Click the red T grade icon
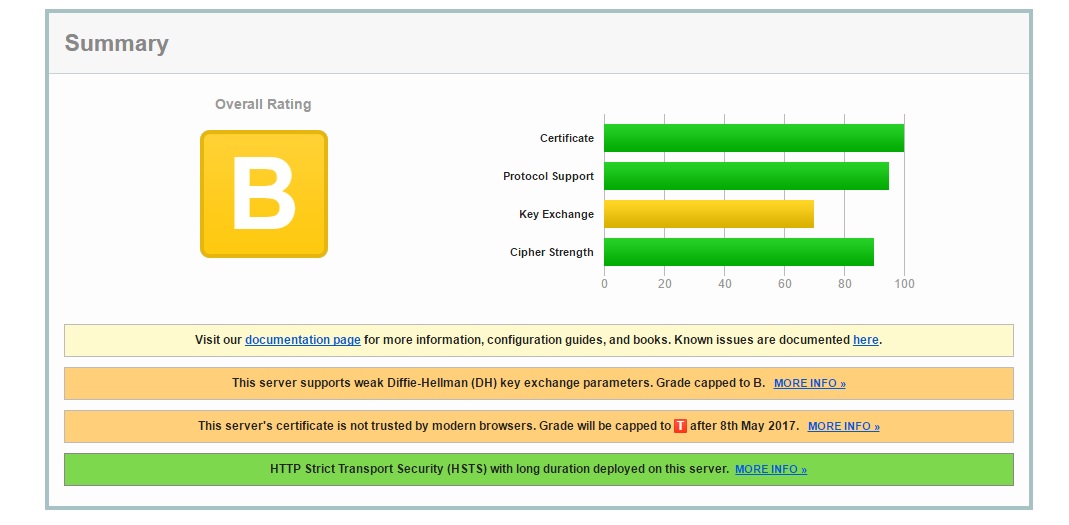 click(680, 426)
